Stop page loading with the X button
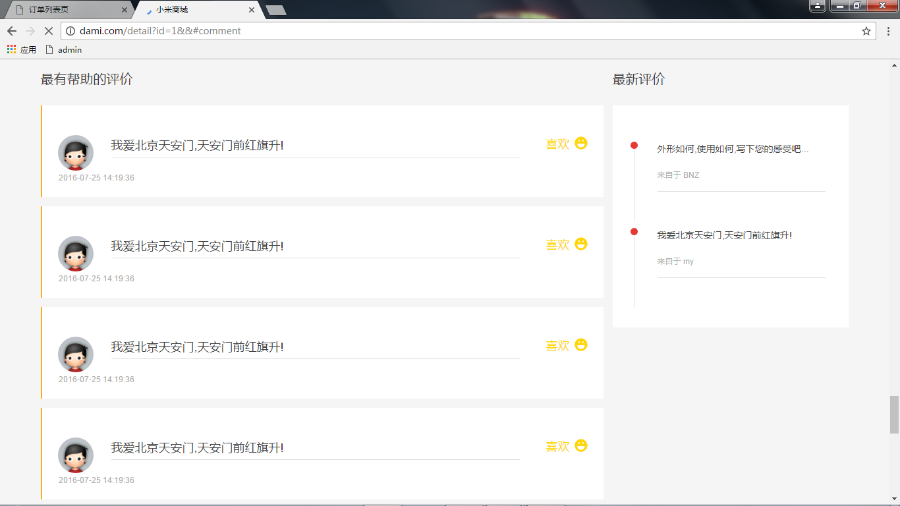 49,31
